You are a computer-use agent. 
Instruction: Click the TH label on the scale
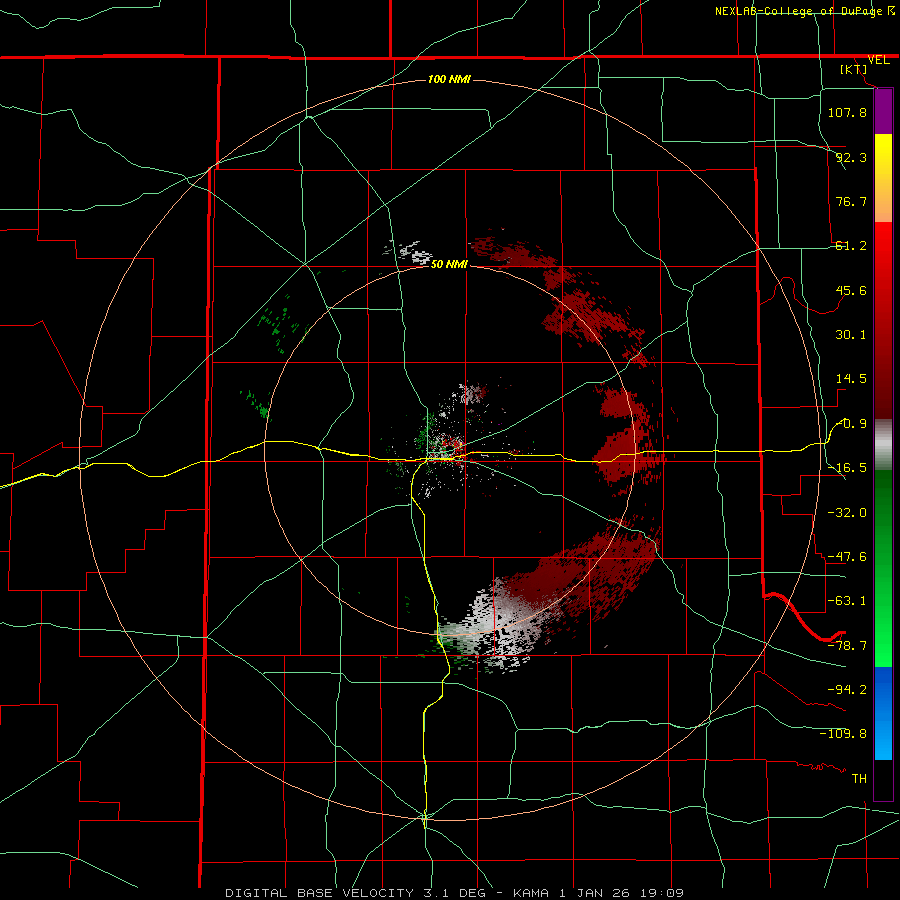coord(859,778)
